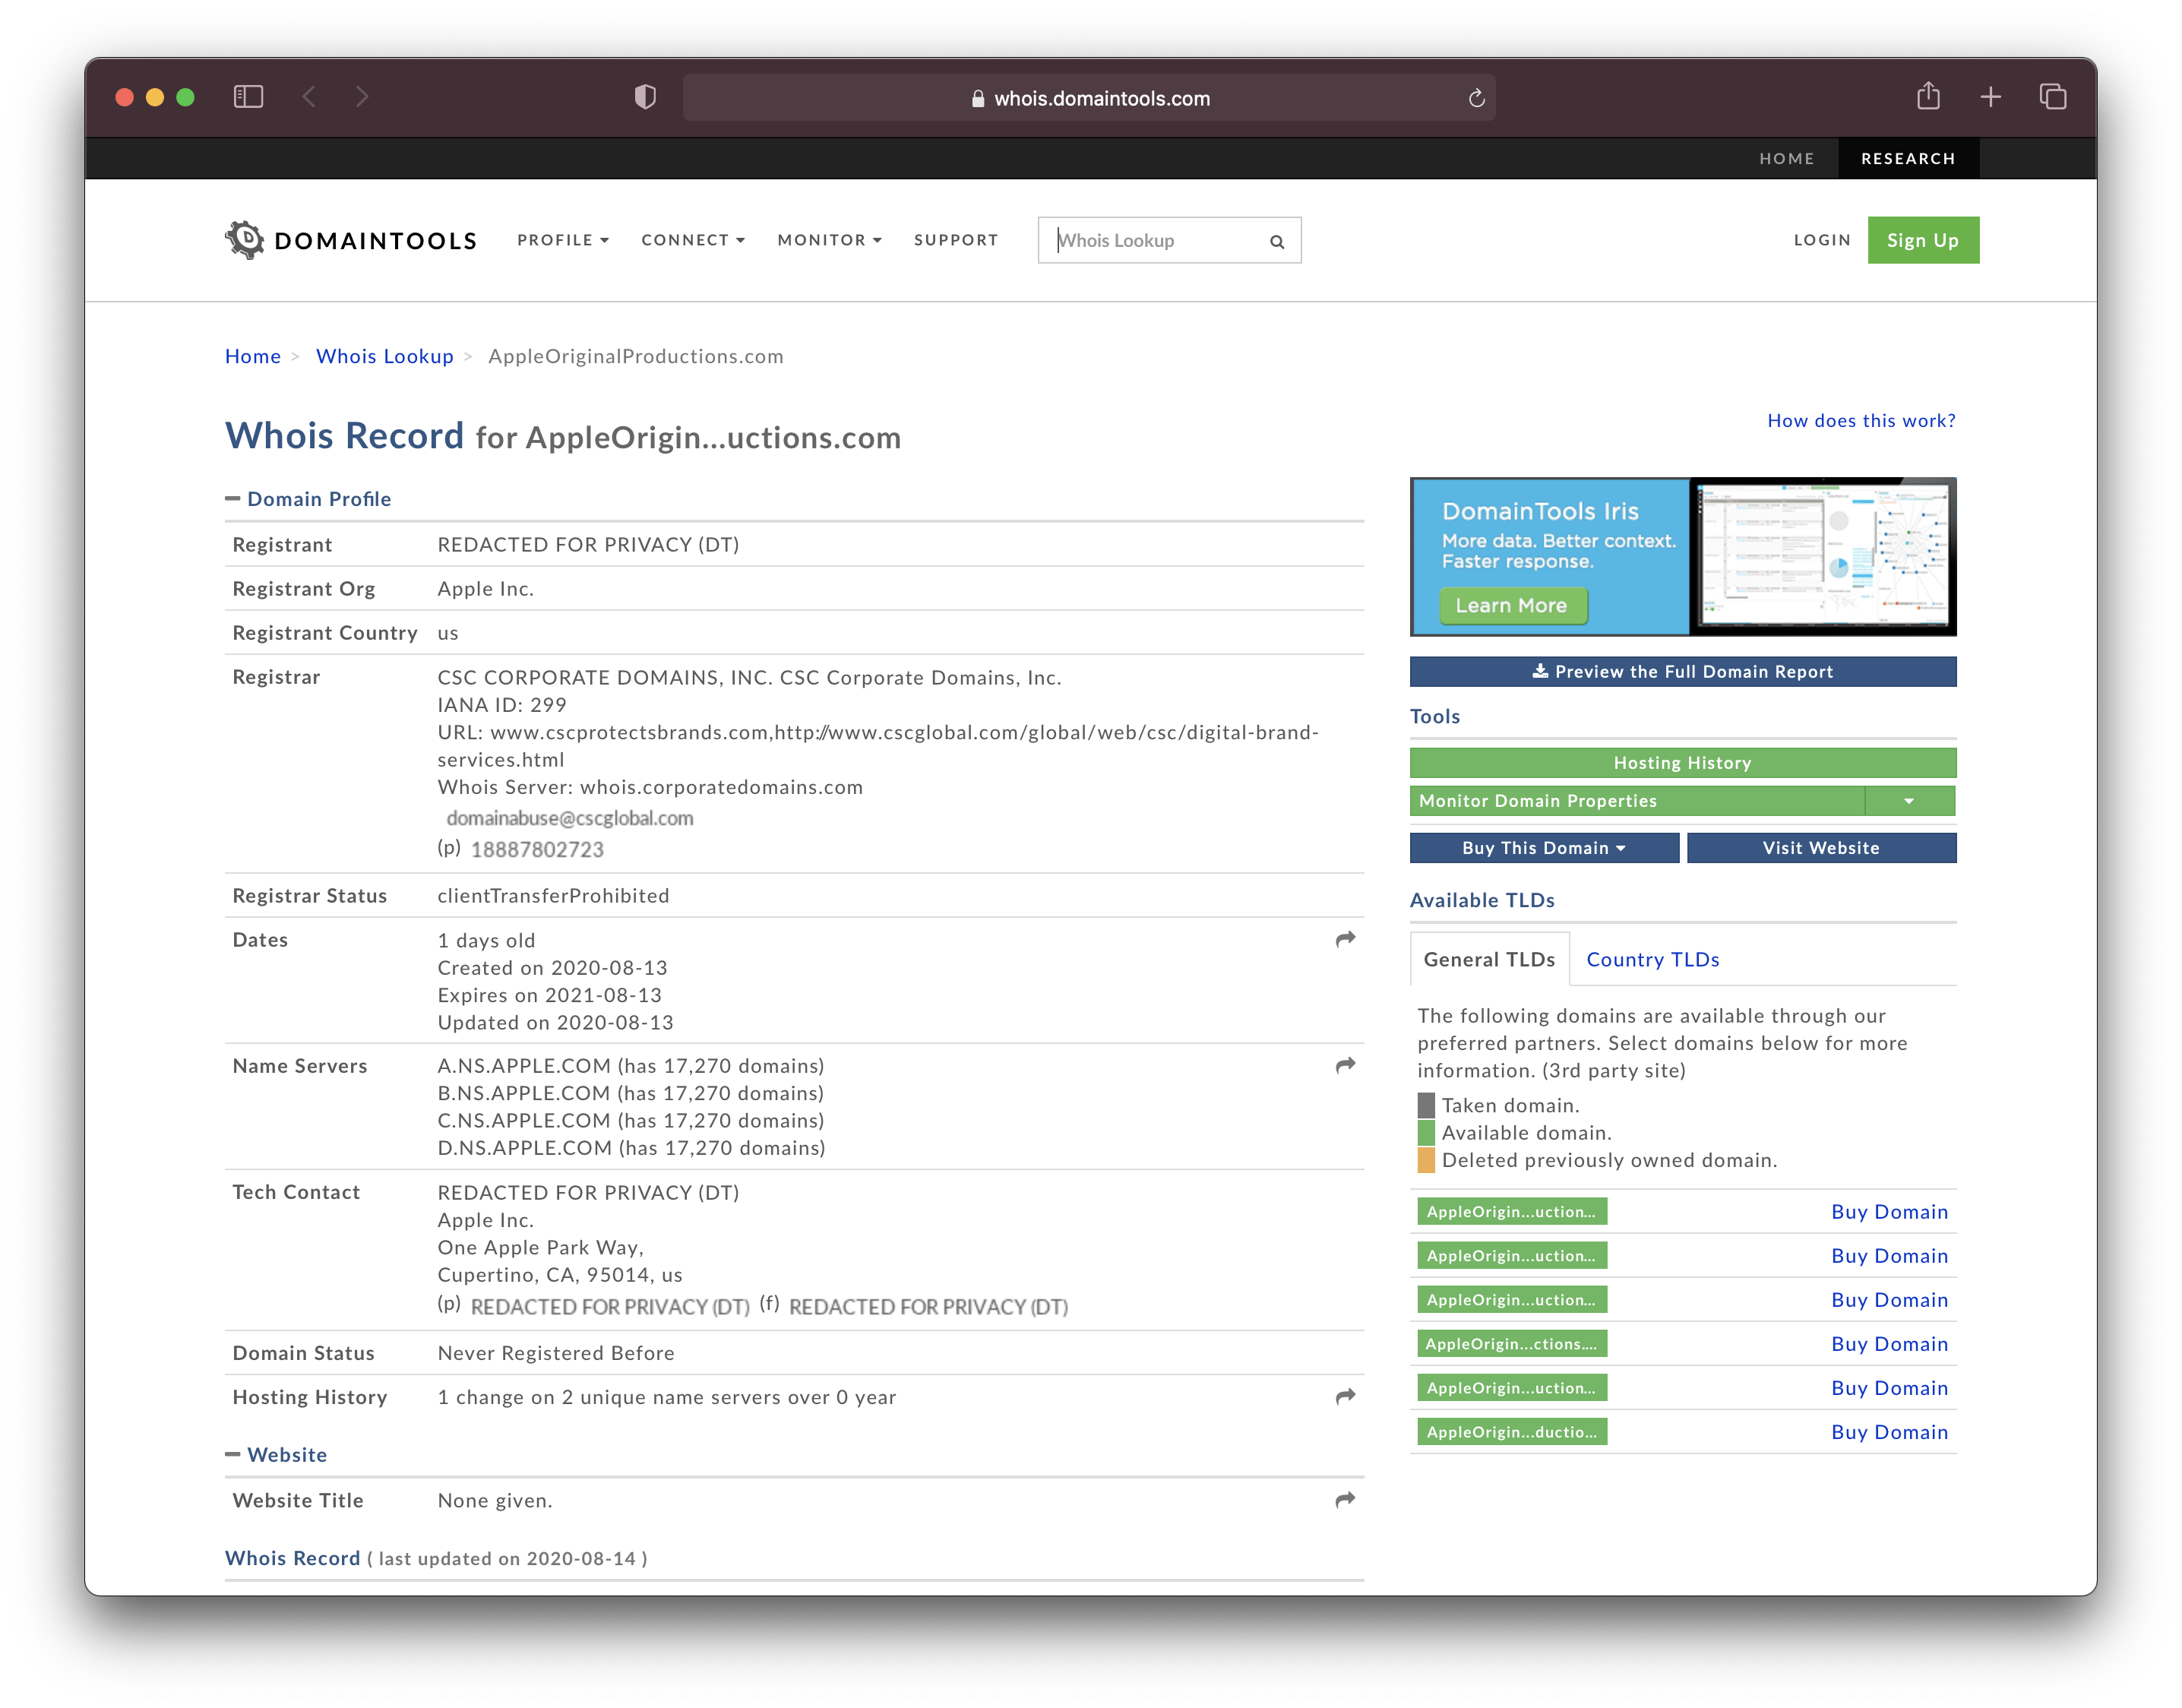Screen dimensions: 2182x1708
Task: Toggle the Safari sidebar icon
Action: [248, 97]
